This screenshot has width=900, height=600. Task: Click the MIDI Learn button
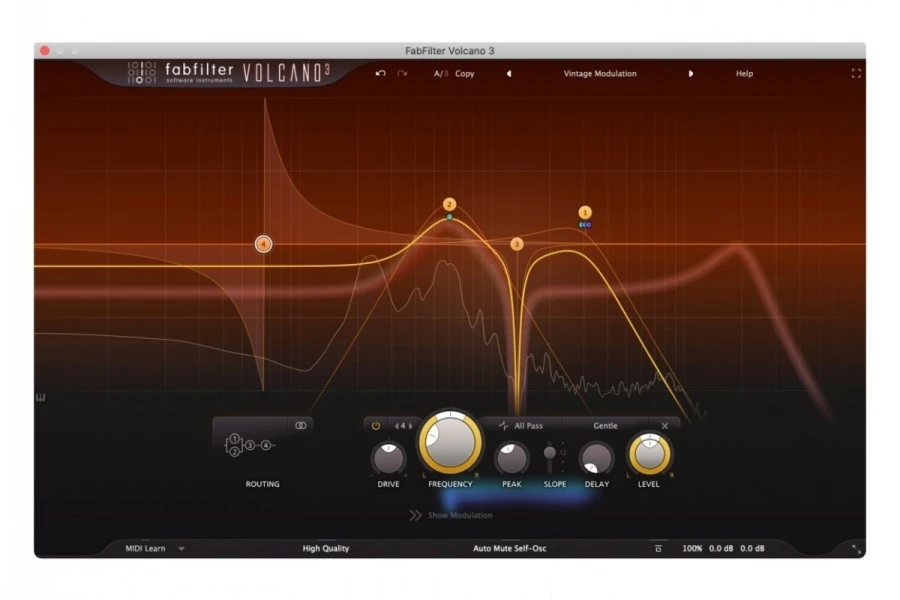[145, 548]
